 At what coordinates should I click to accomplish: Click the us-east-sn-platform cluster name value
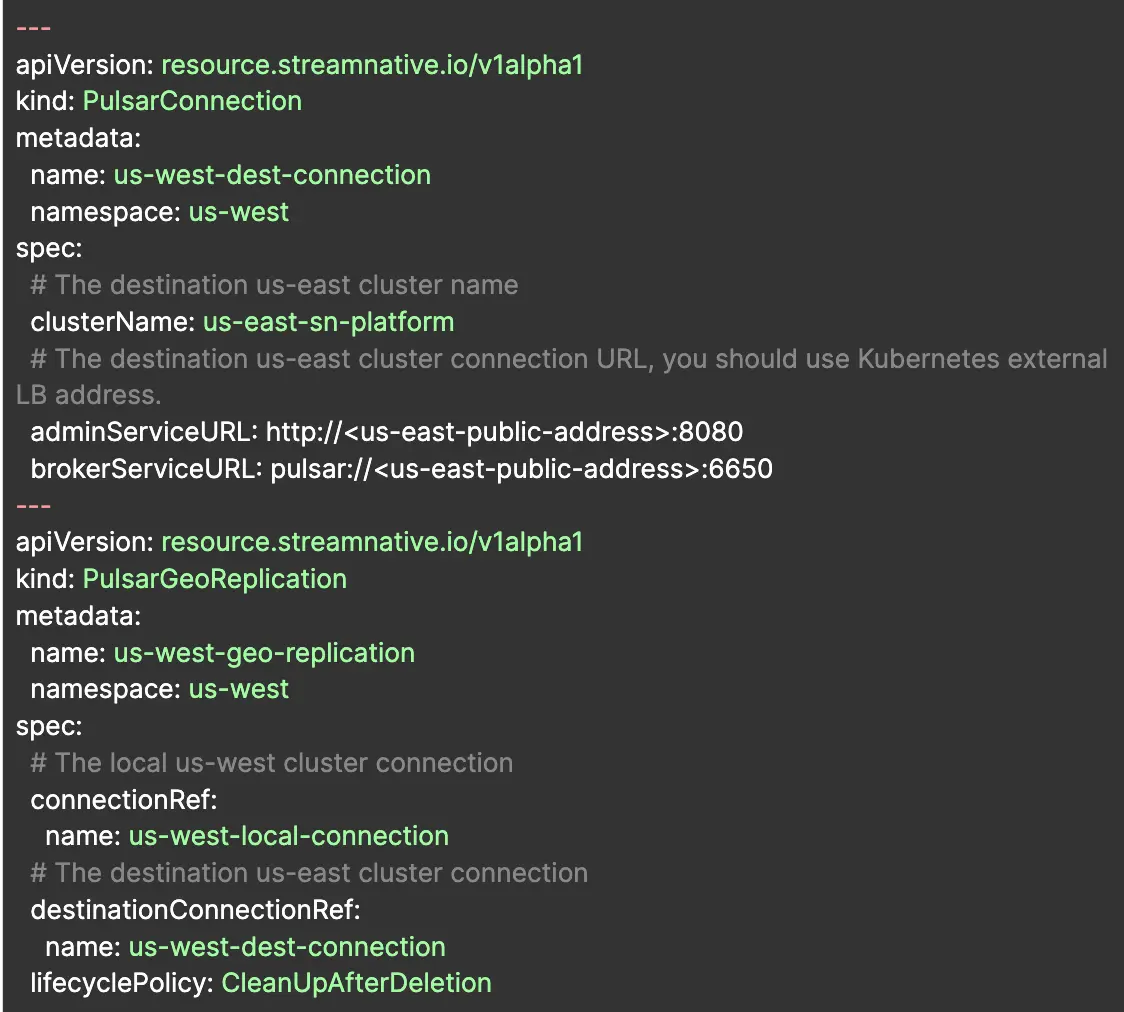point(328,322)
